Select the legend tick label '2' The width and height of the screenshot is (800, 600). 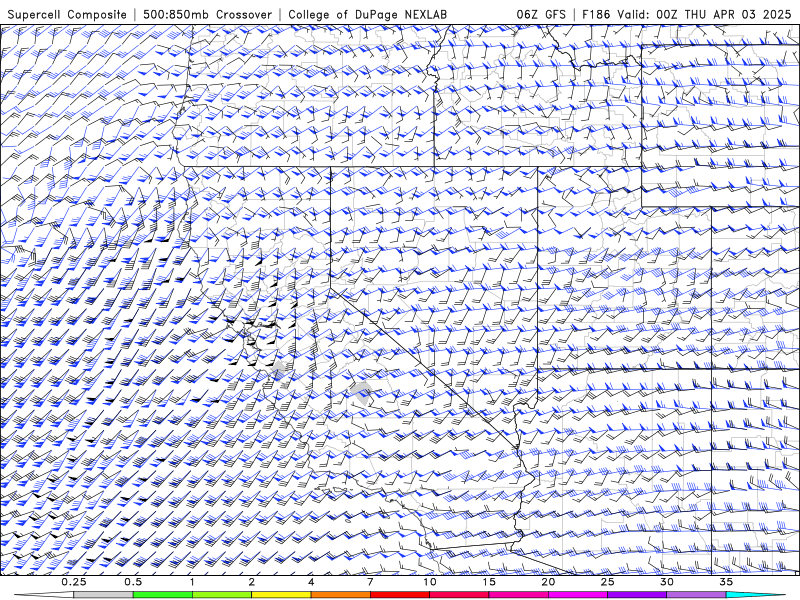[x=252, y=582]
